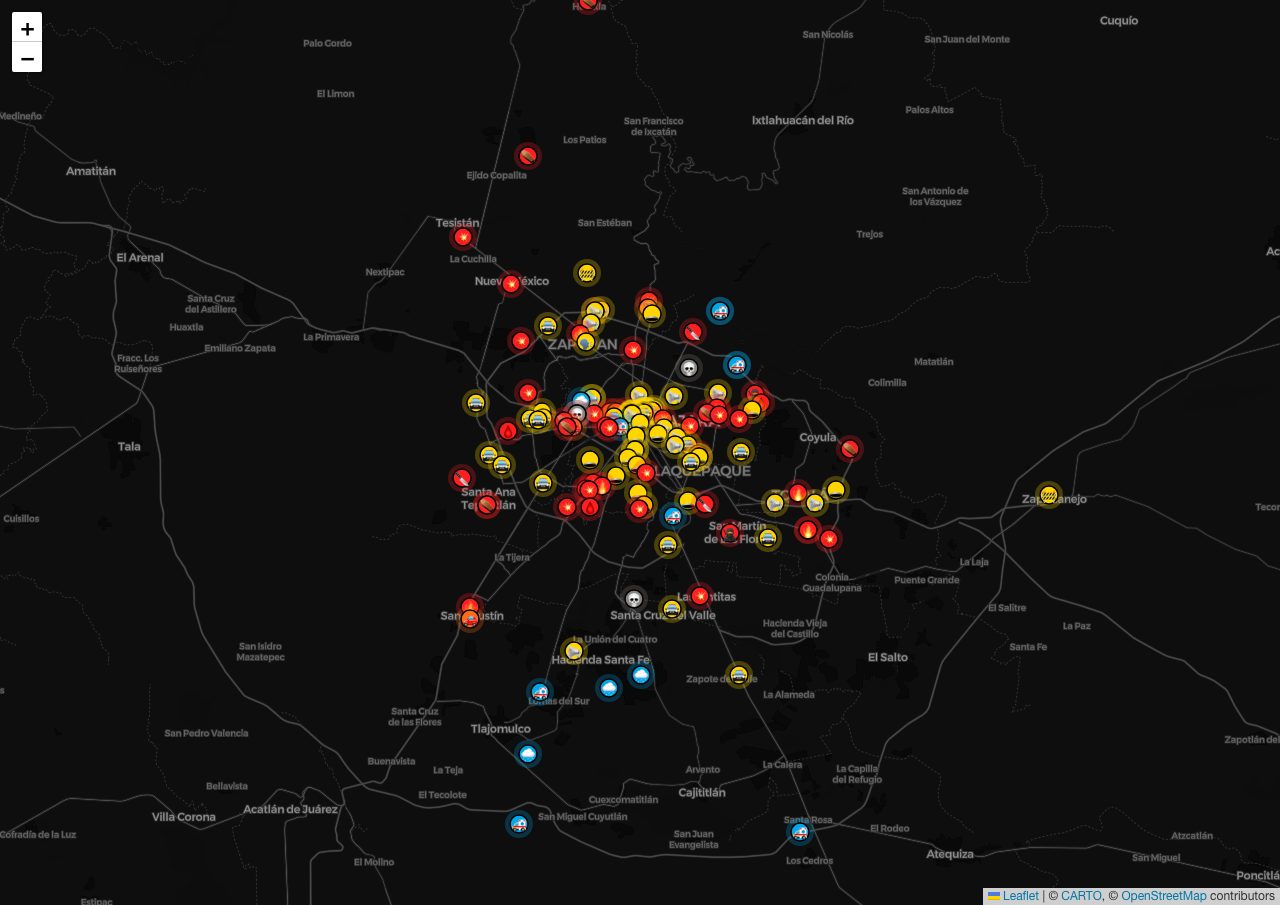This screenshot has height=905, width=1280.
Task: Open the yellow striped marker at Zapotlanejo
Action: [x=1048, y=494]
